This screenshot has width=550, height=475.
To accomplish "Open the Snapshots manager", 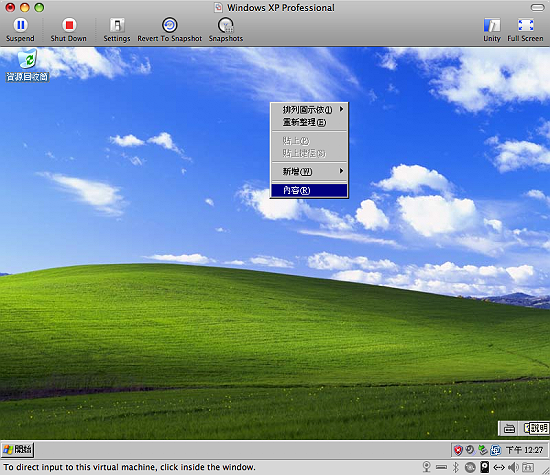I will tap(226, 29).
